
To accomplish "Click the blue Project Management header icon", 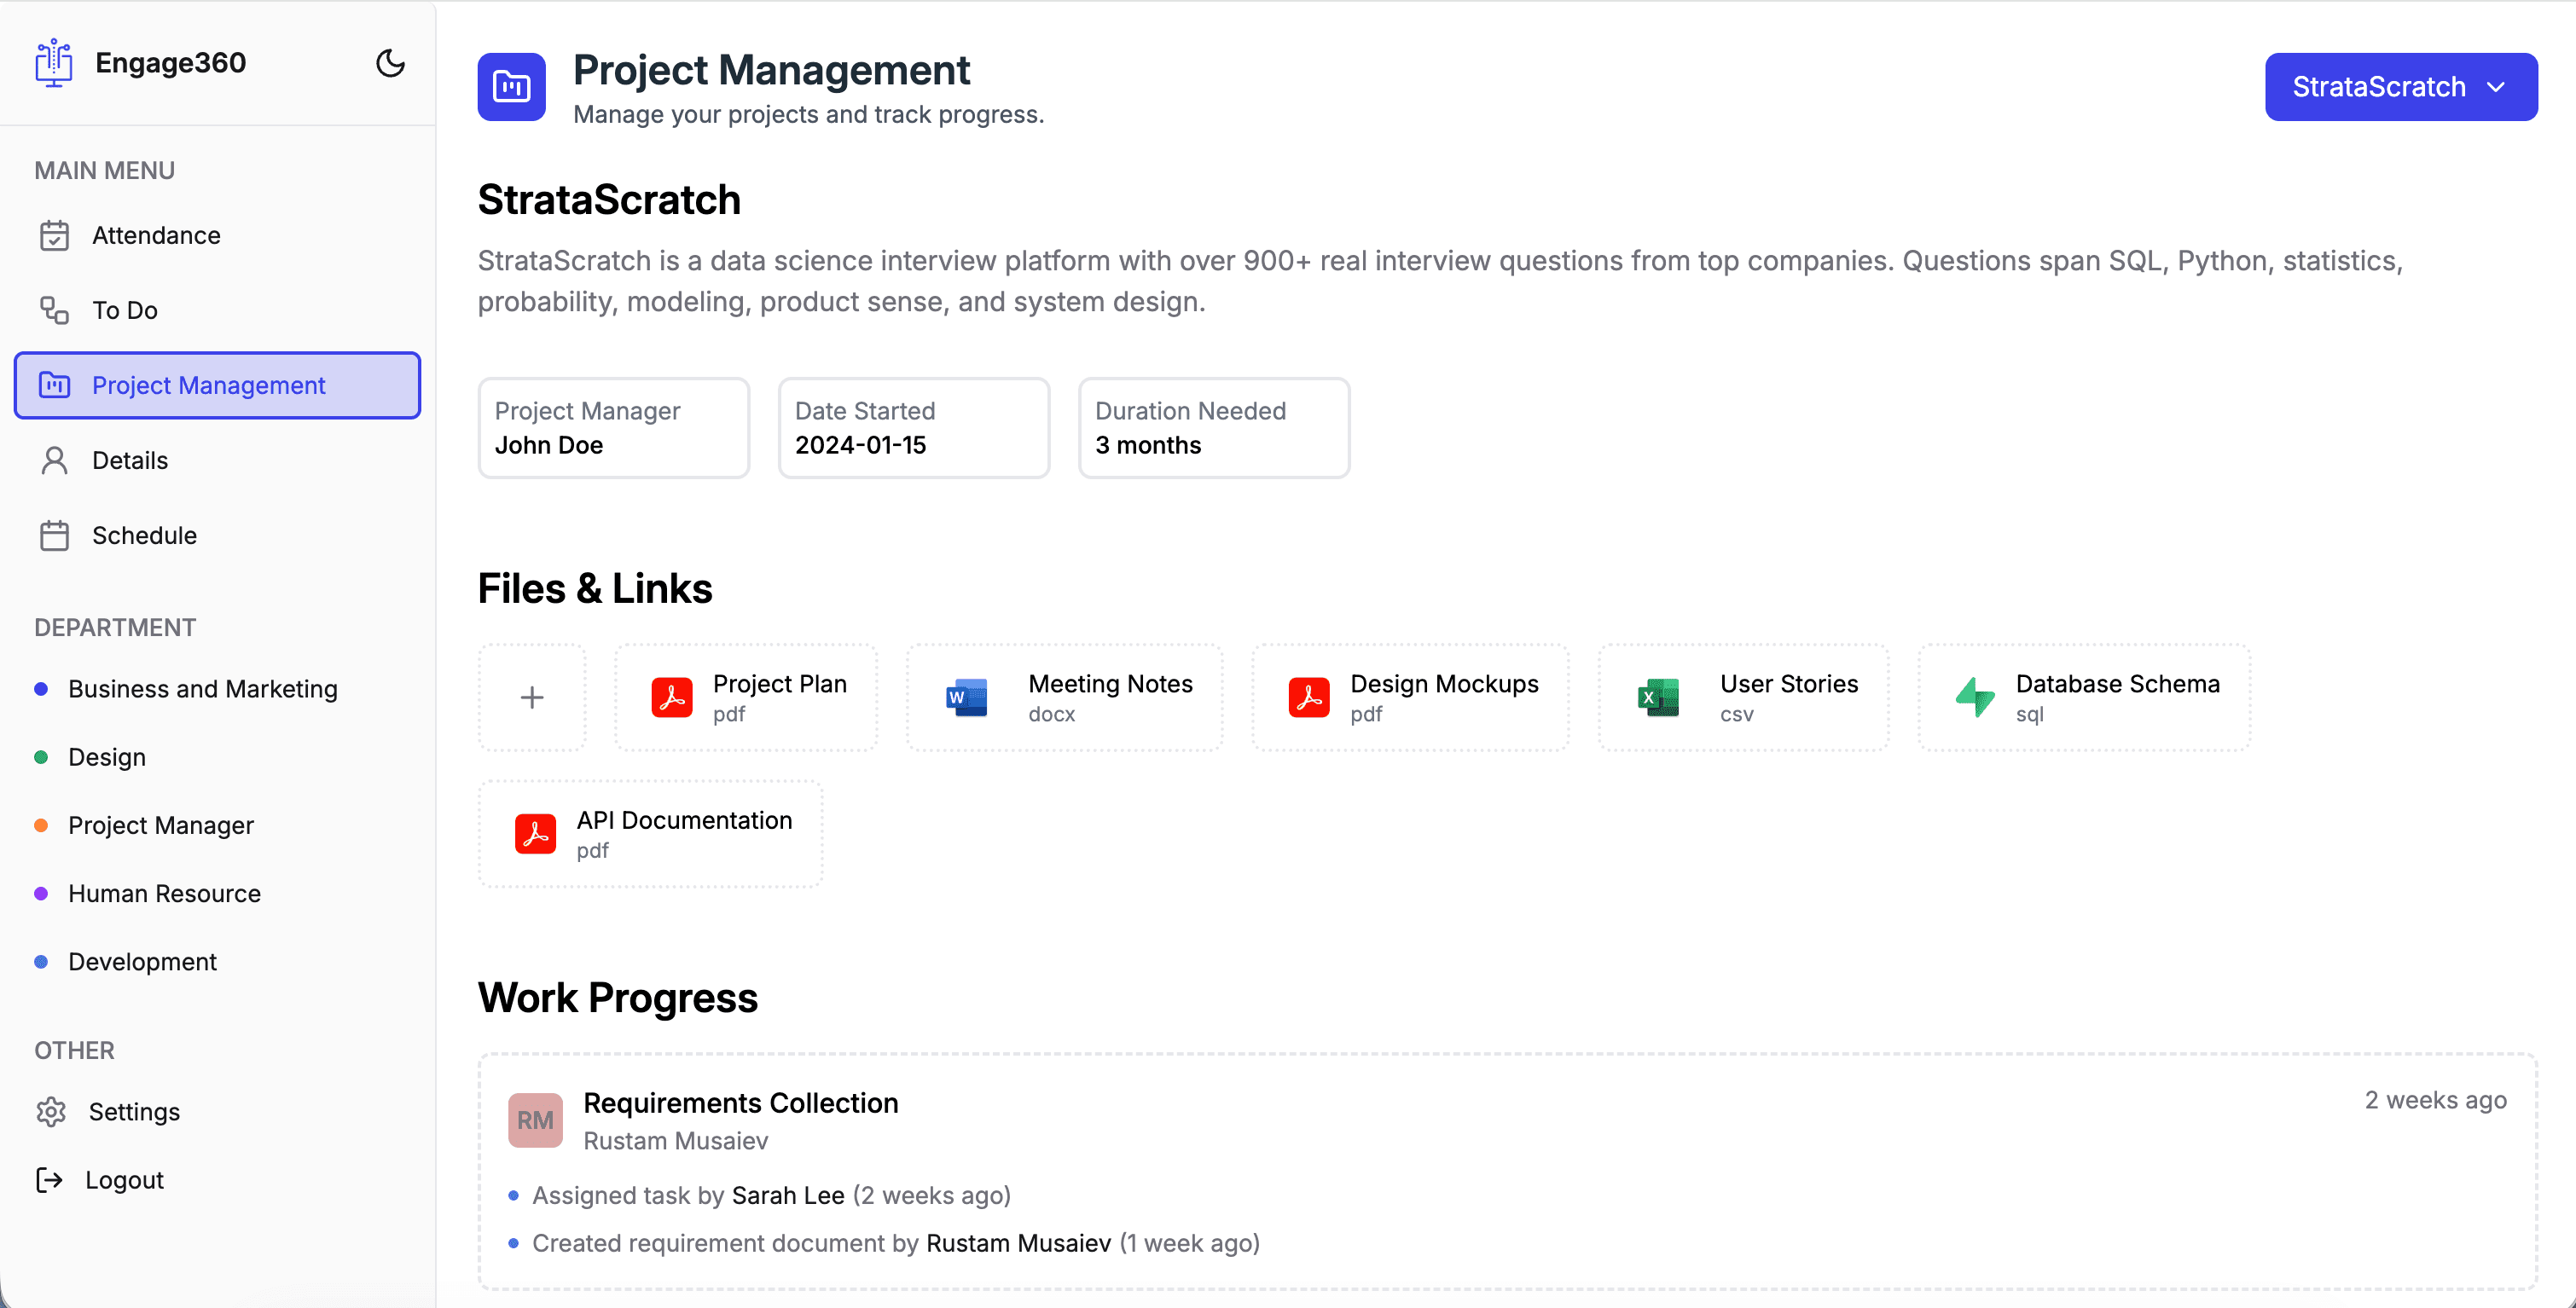I will [x=511, y=87].
